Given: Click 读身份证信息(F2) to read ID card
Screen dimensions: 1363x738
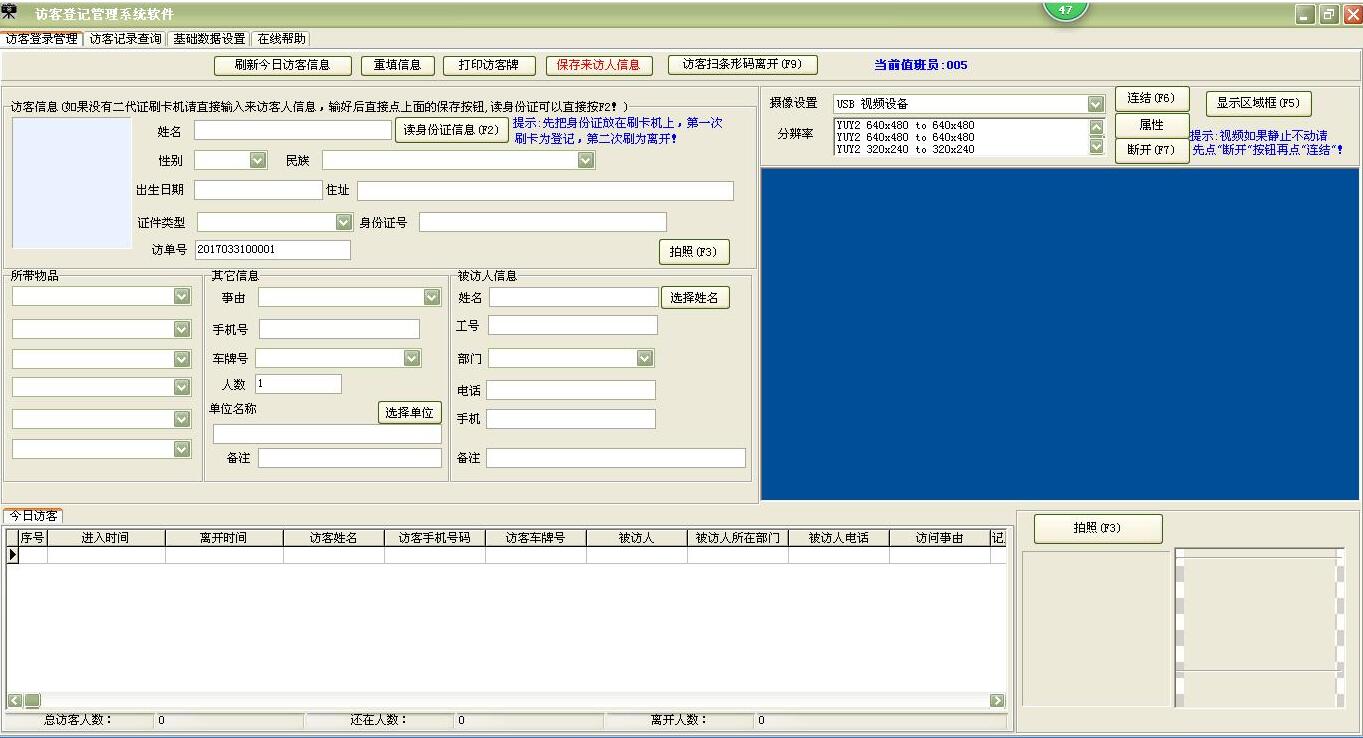Looking at the screenshot, I should tap(452, 130).
